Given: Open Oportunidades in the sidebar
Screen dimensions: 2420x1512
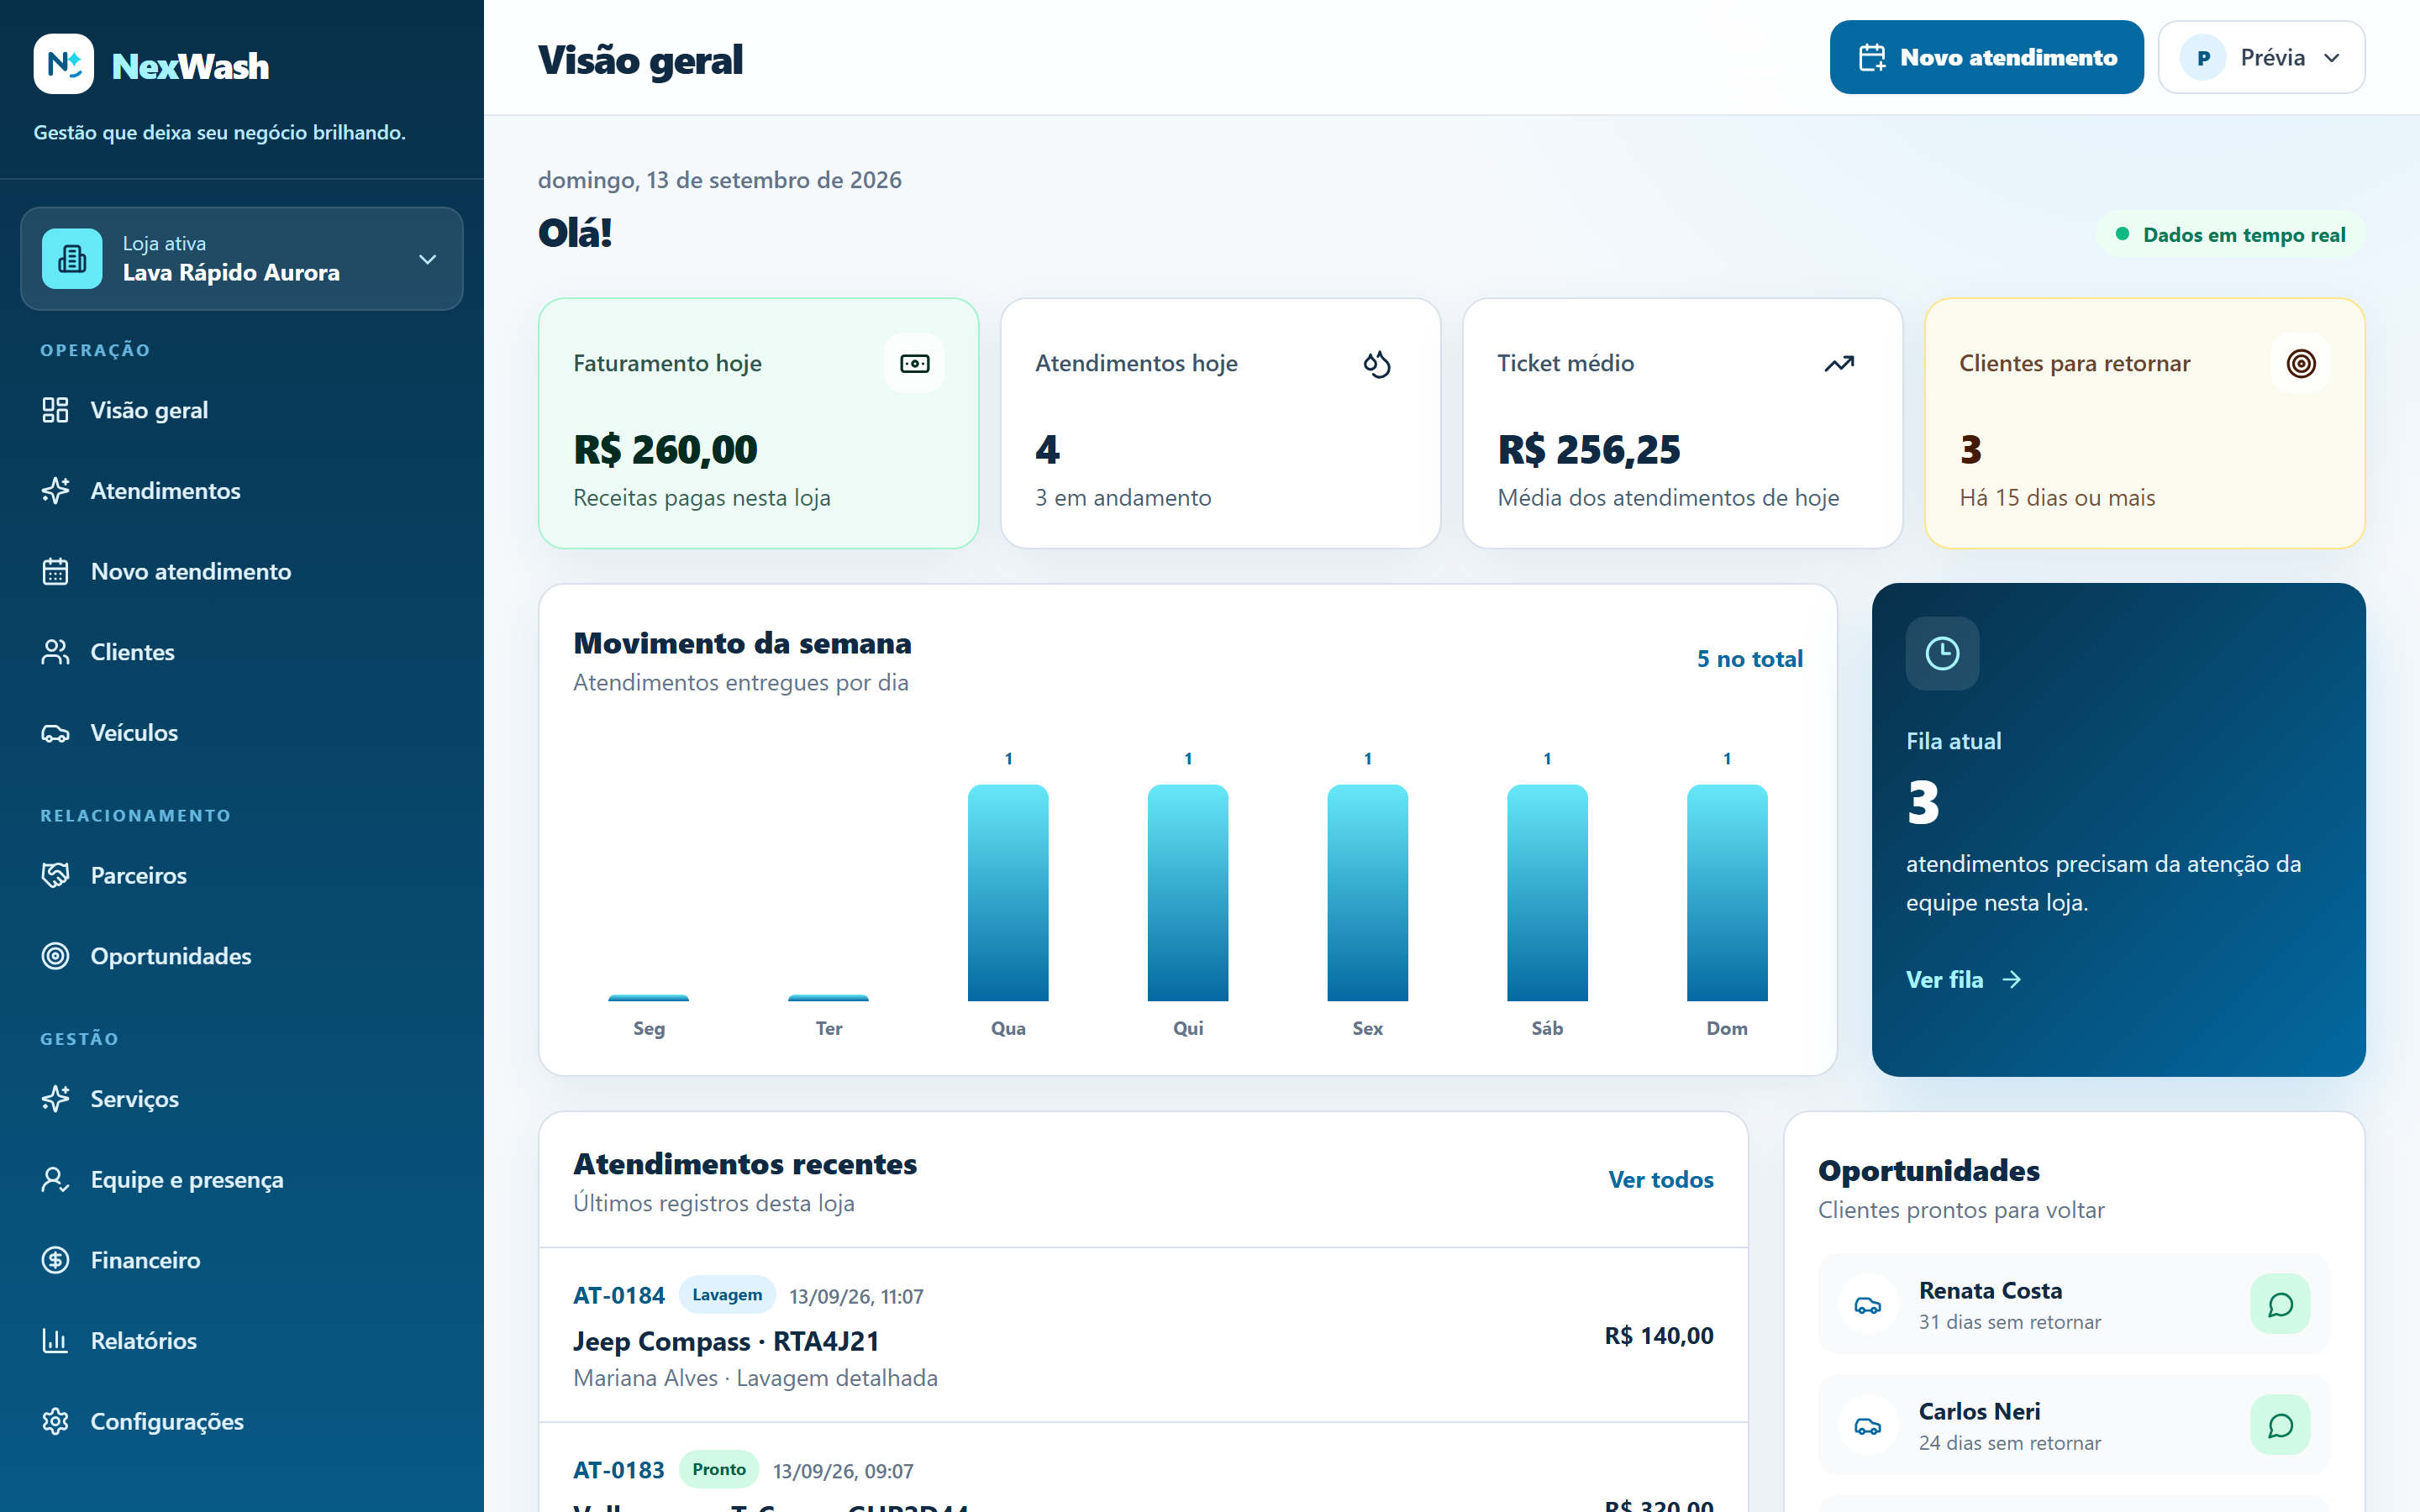Looking at the screenshot, I should tap(242, 956).
